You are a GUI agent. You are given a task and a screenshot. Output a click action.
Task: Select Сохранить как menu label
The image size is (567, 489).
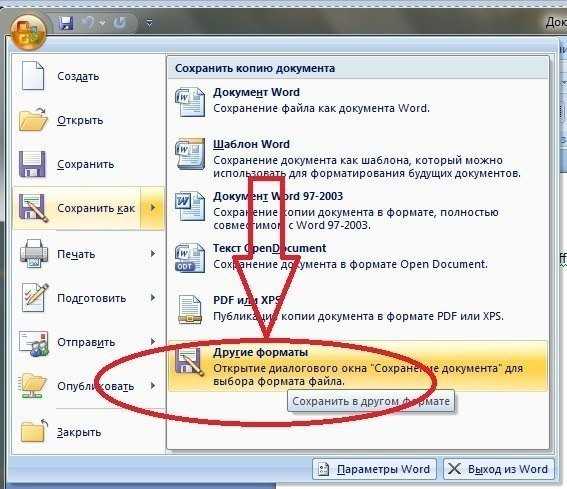click(96, 208)
